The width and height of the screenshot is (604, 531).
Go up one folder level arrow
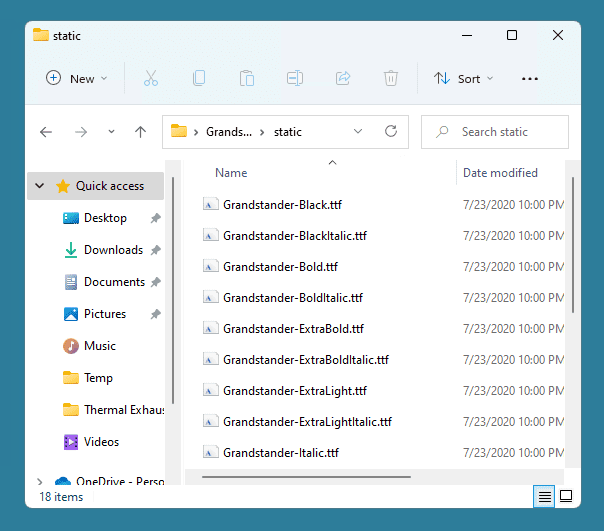[x=140, y=132]
